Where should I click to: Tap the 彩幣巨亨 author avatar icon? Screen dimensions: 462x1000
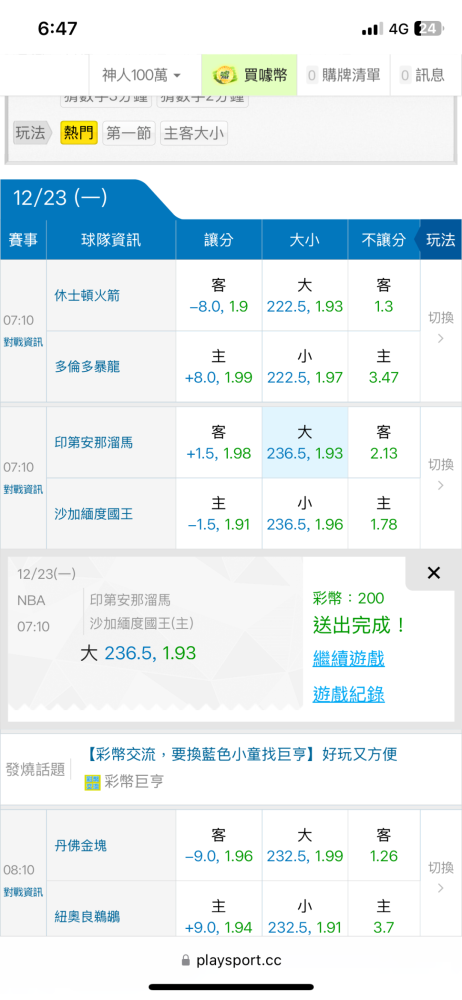pos(93,783)
